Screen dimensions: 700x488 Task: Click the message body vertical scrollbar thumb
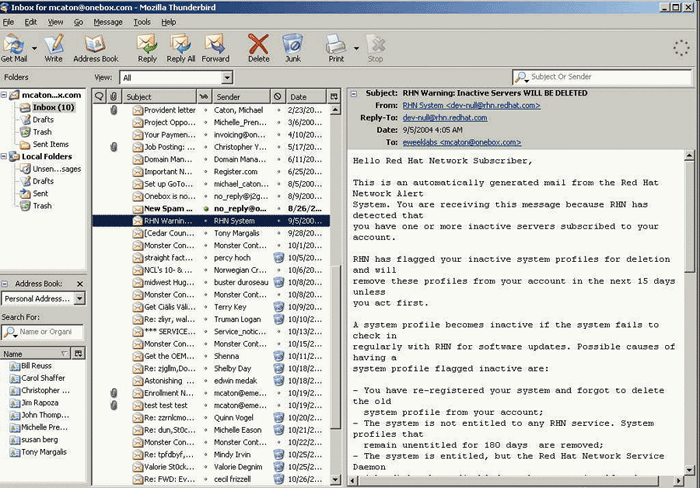pos(689,217)
